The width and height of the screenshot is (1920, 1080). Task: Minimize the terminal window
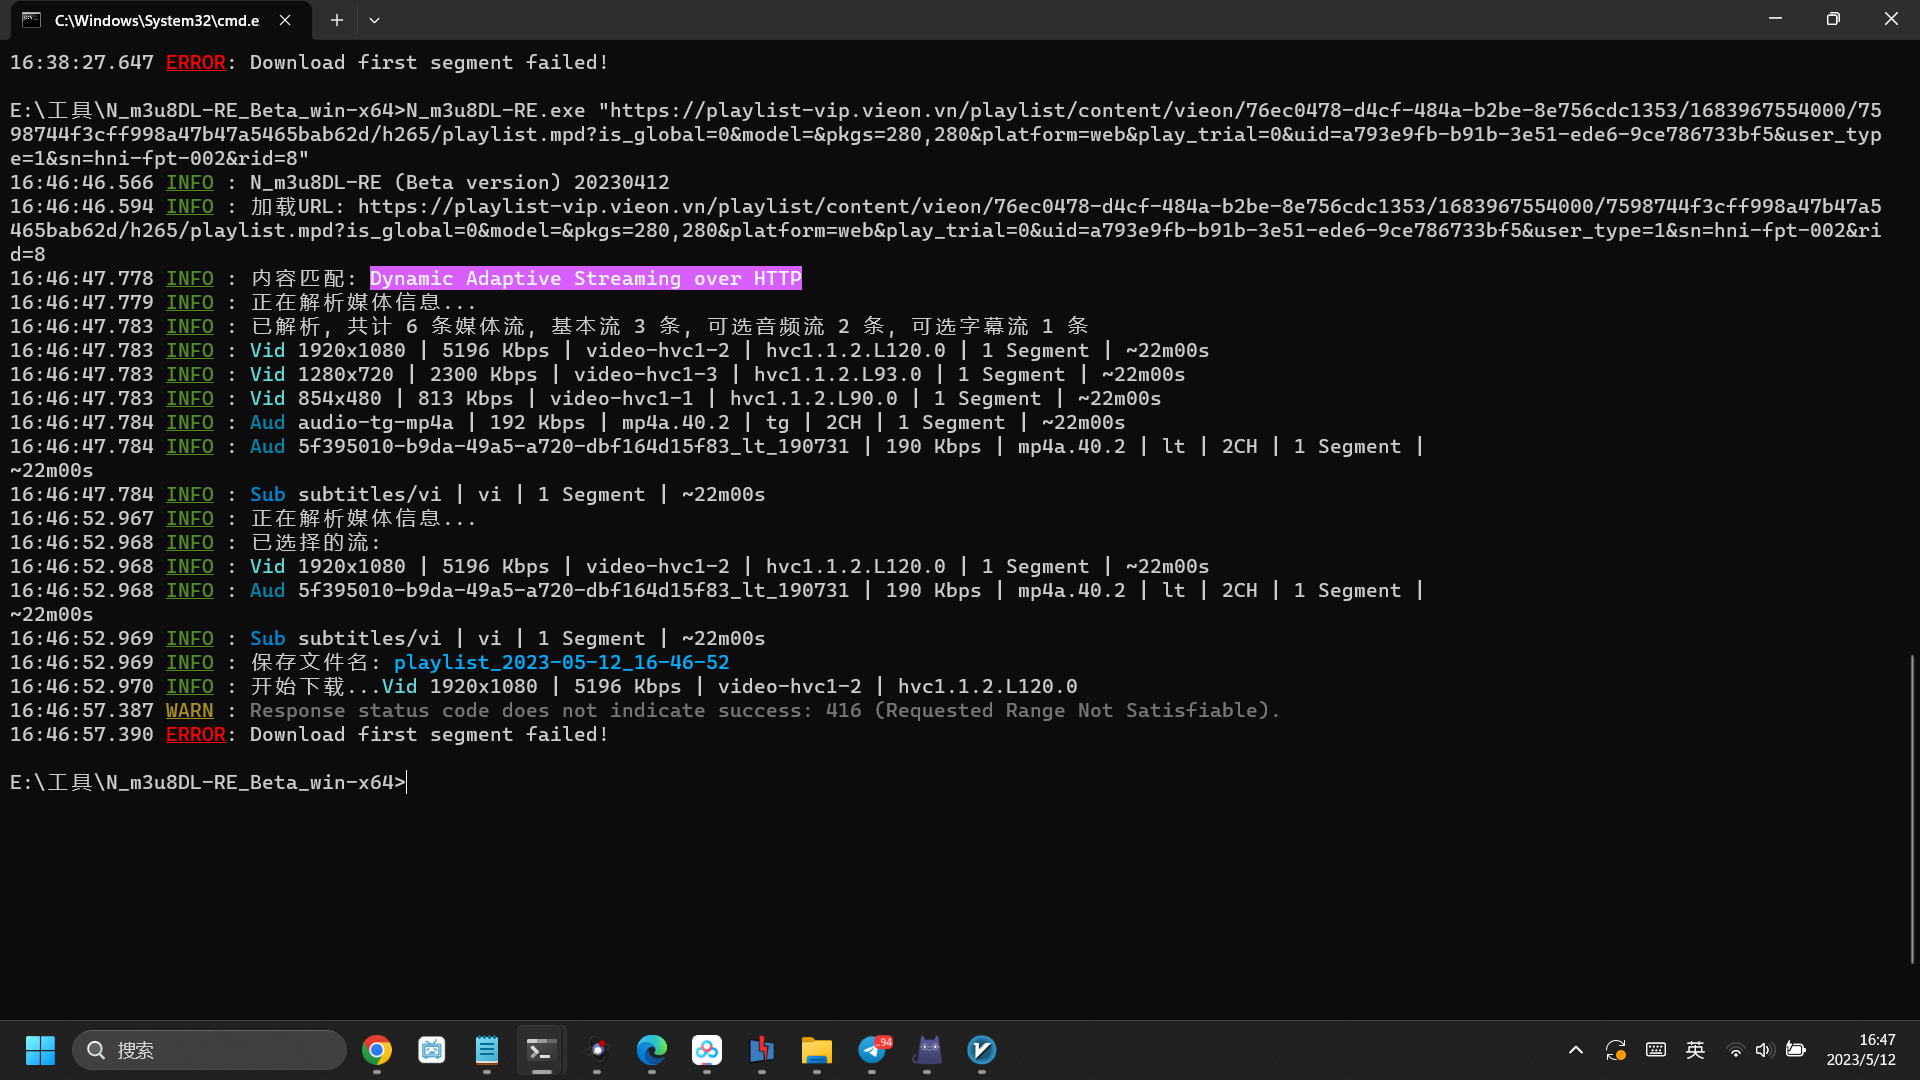coord(1775,20)
